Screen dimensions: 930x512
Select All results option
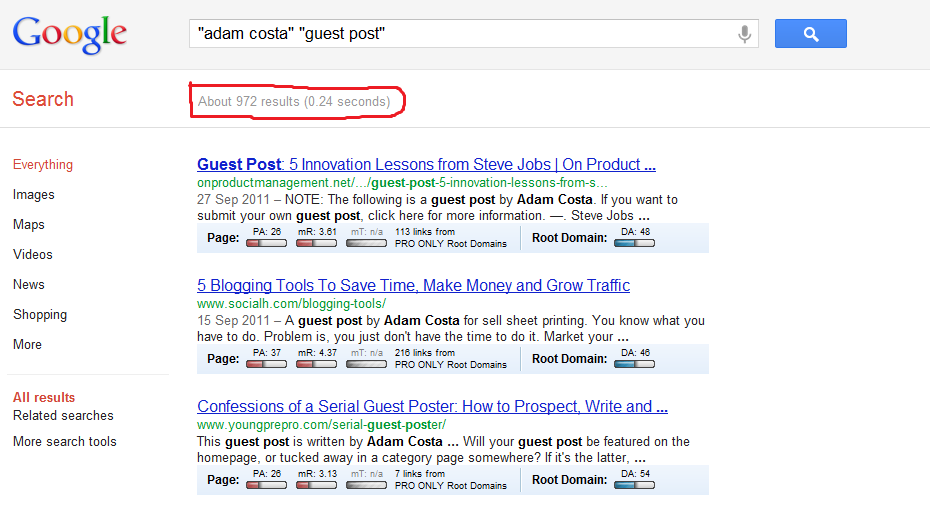(44, 397)
